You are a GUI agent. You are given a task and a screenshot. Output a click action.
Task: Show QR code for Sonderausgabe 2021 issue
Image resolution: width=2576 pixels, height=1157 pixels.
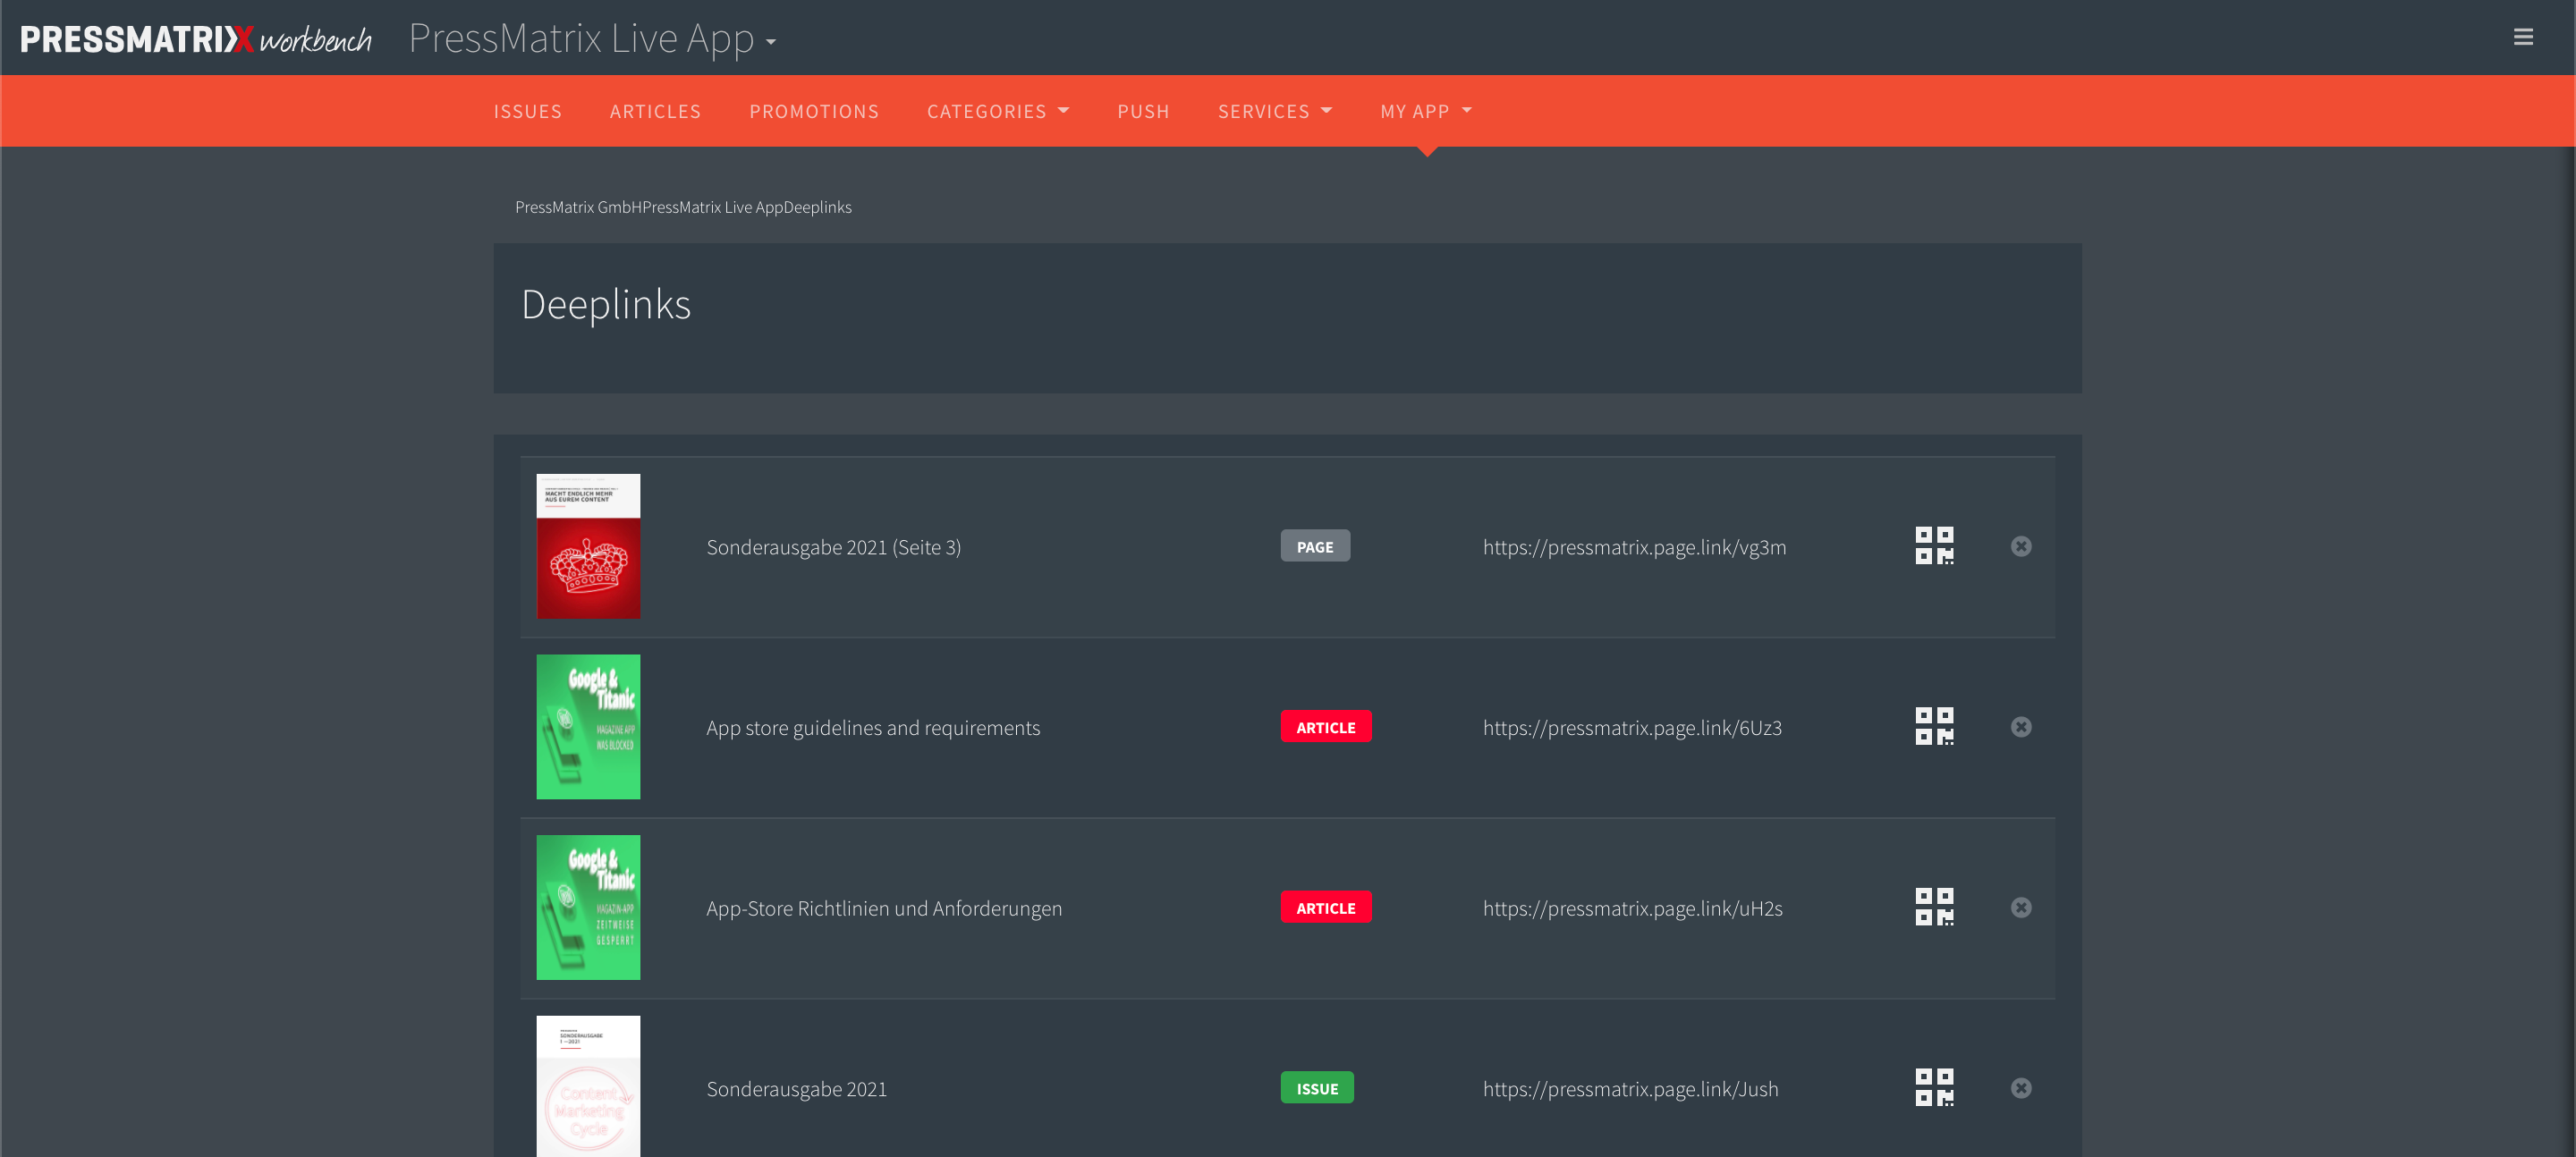click(x=1934, y=1088)
